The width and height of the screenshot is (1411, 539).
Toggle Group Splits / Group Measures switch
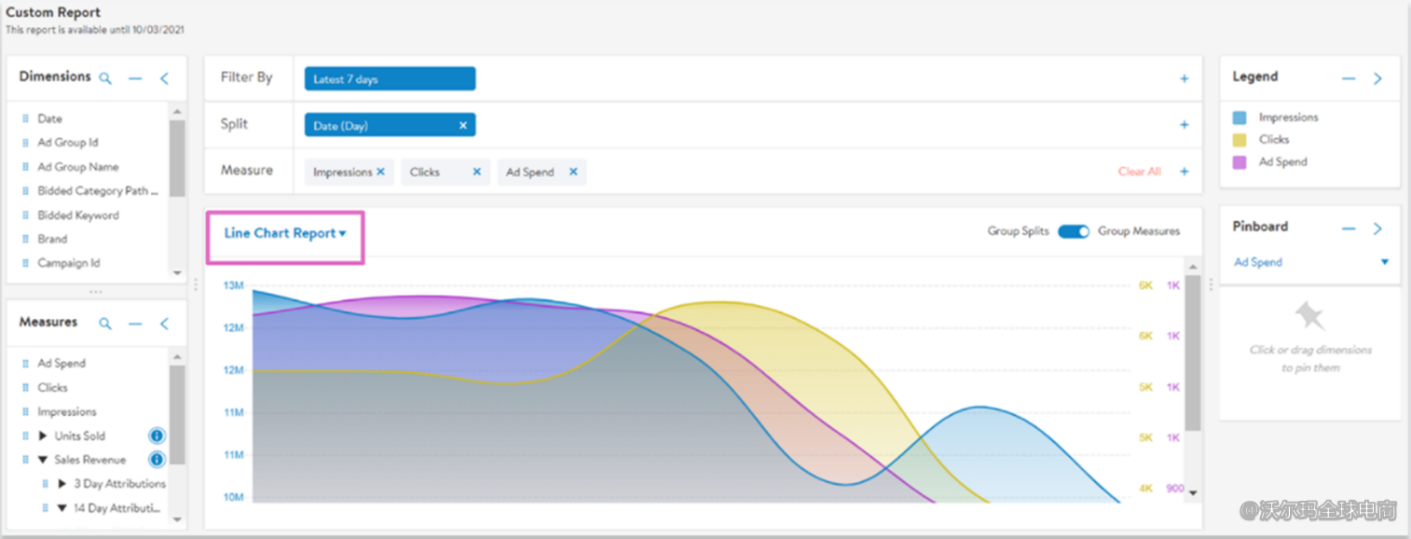point(1073,231)
